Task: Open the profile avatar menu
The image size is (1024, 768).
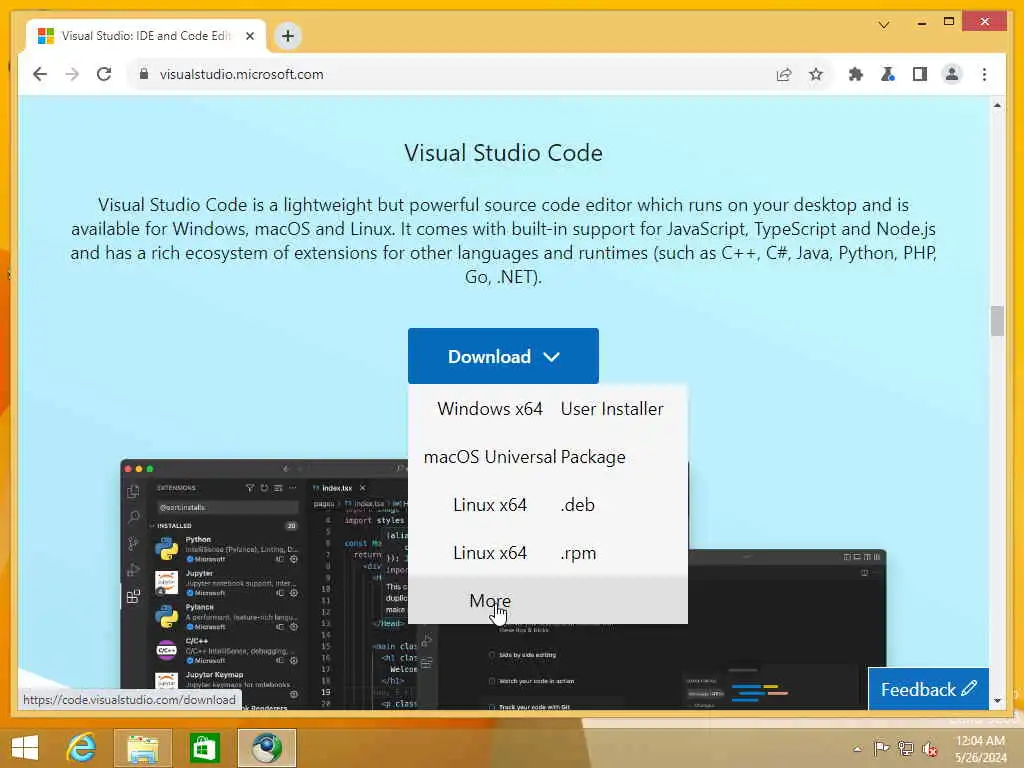Action: click(x=952, y=74)
